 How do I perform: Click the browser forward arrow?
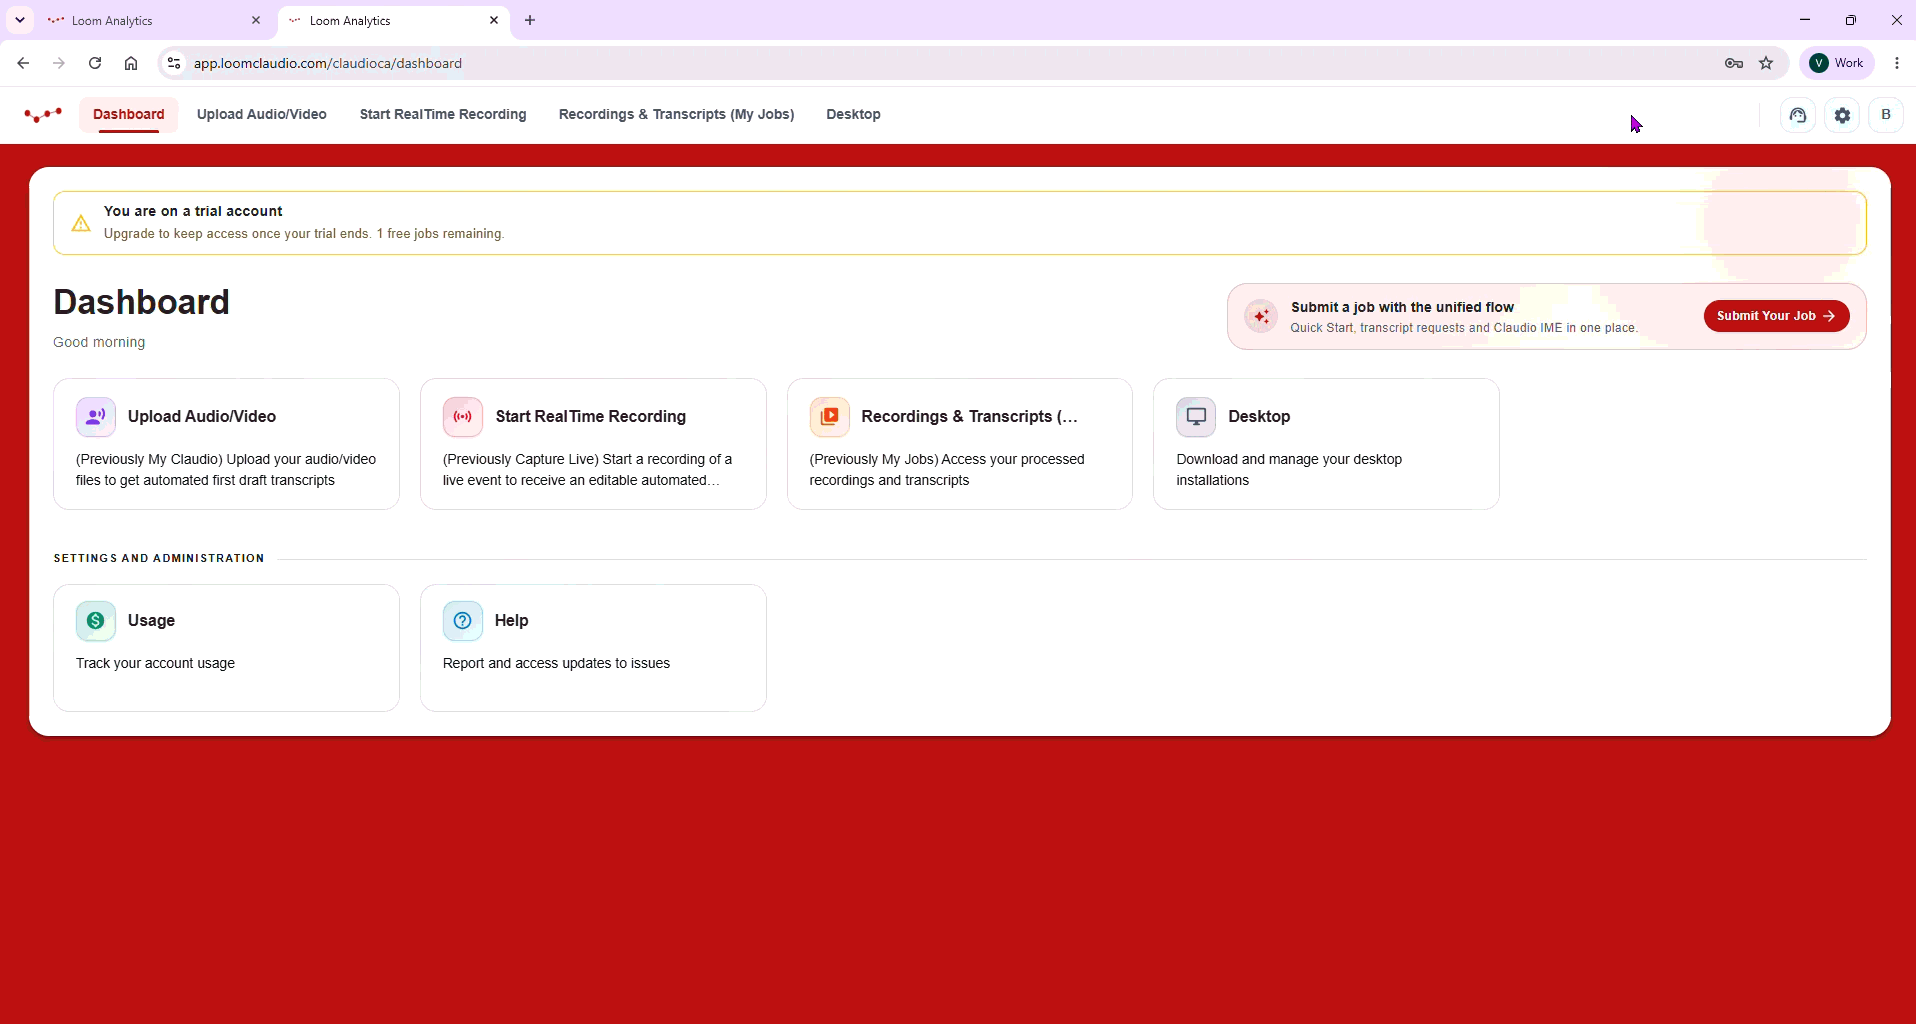coord(59,63)
